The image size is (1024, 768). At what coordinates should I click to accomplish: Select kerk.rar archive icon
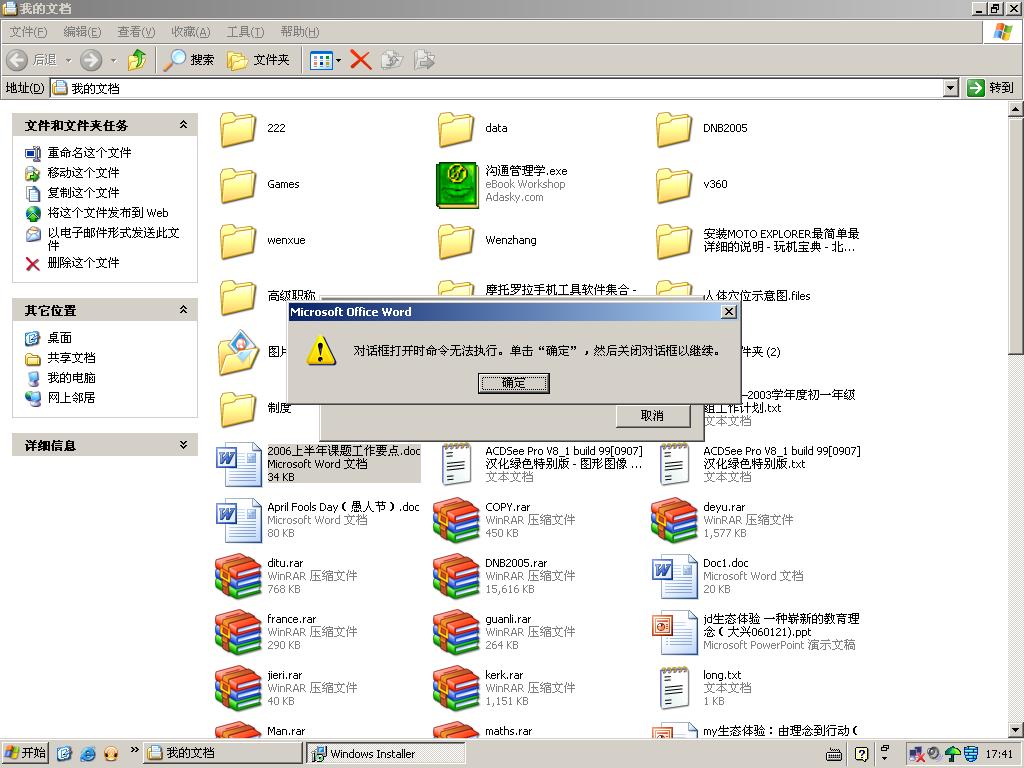456,688
